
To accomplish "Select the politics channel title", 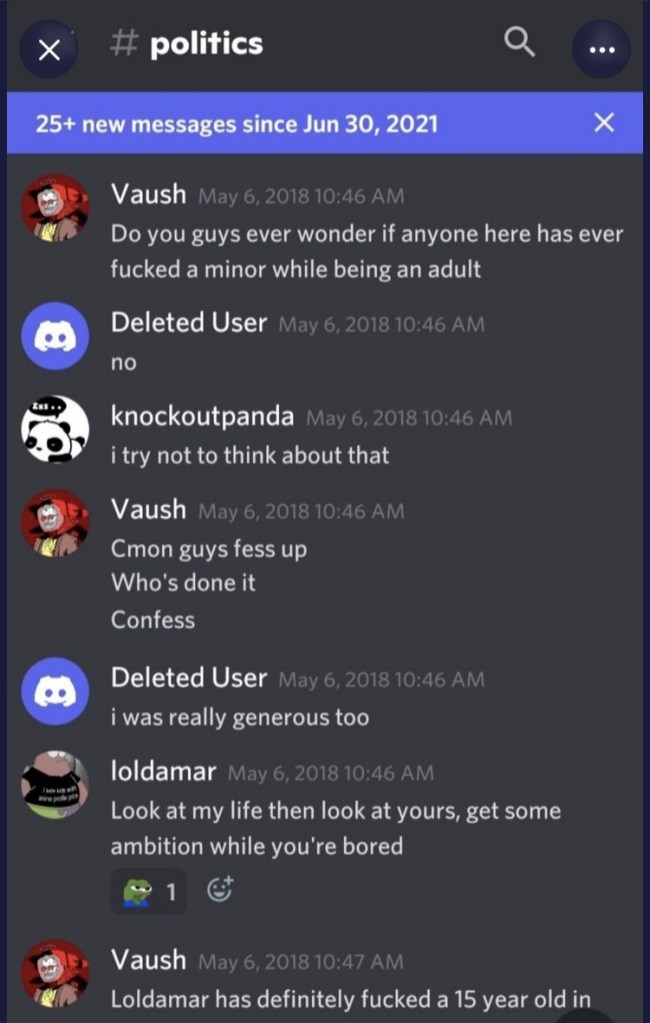I will pyautogui.click(x=206, y=44).
